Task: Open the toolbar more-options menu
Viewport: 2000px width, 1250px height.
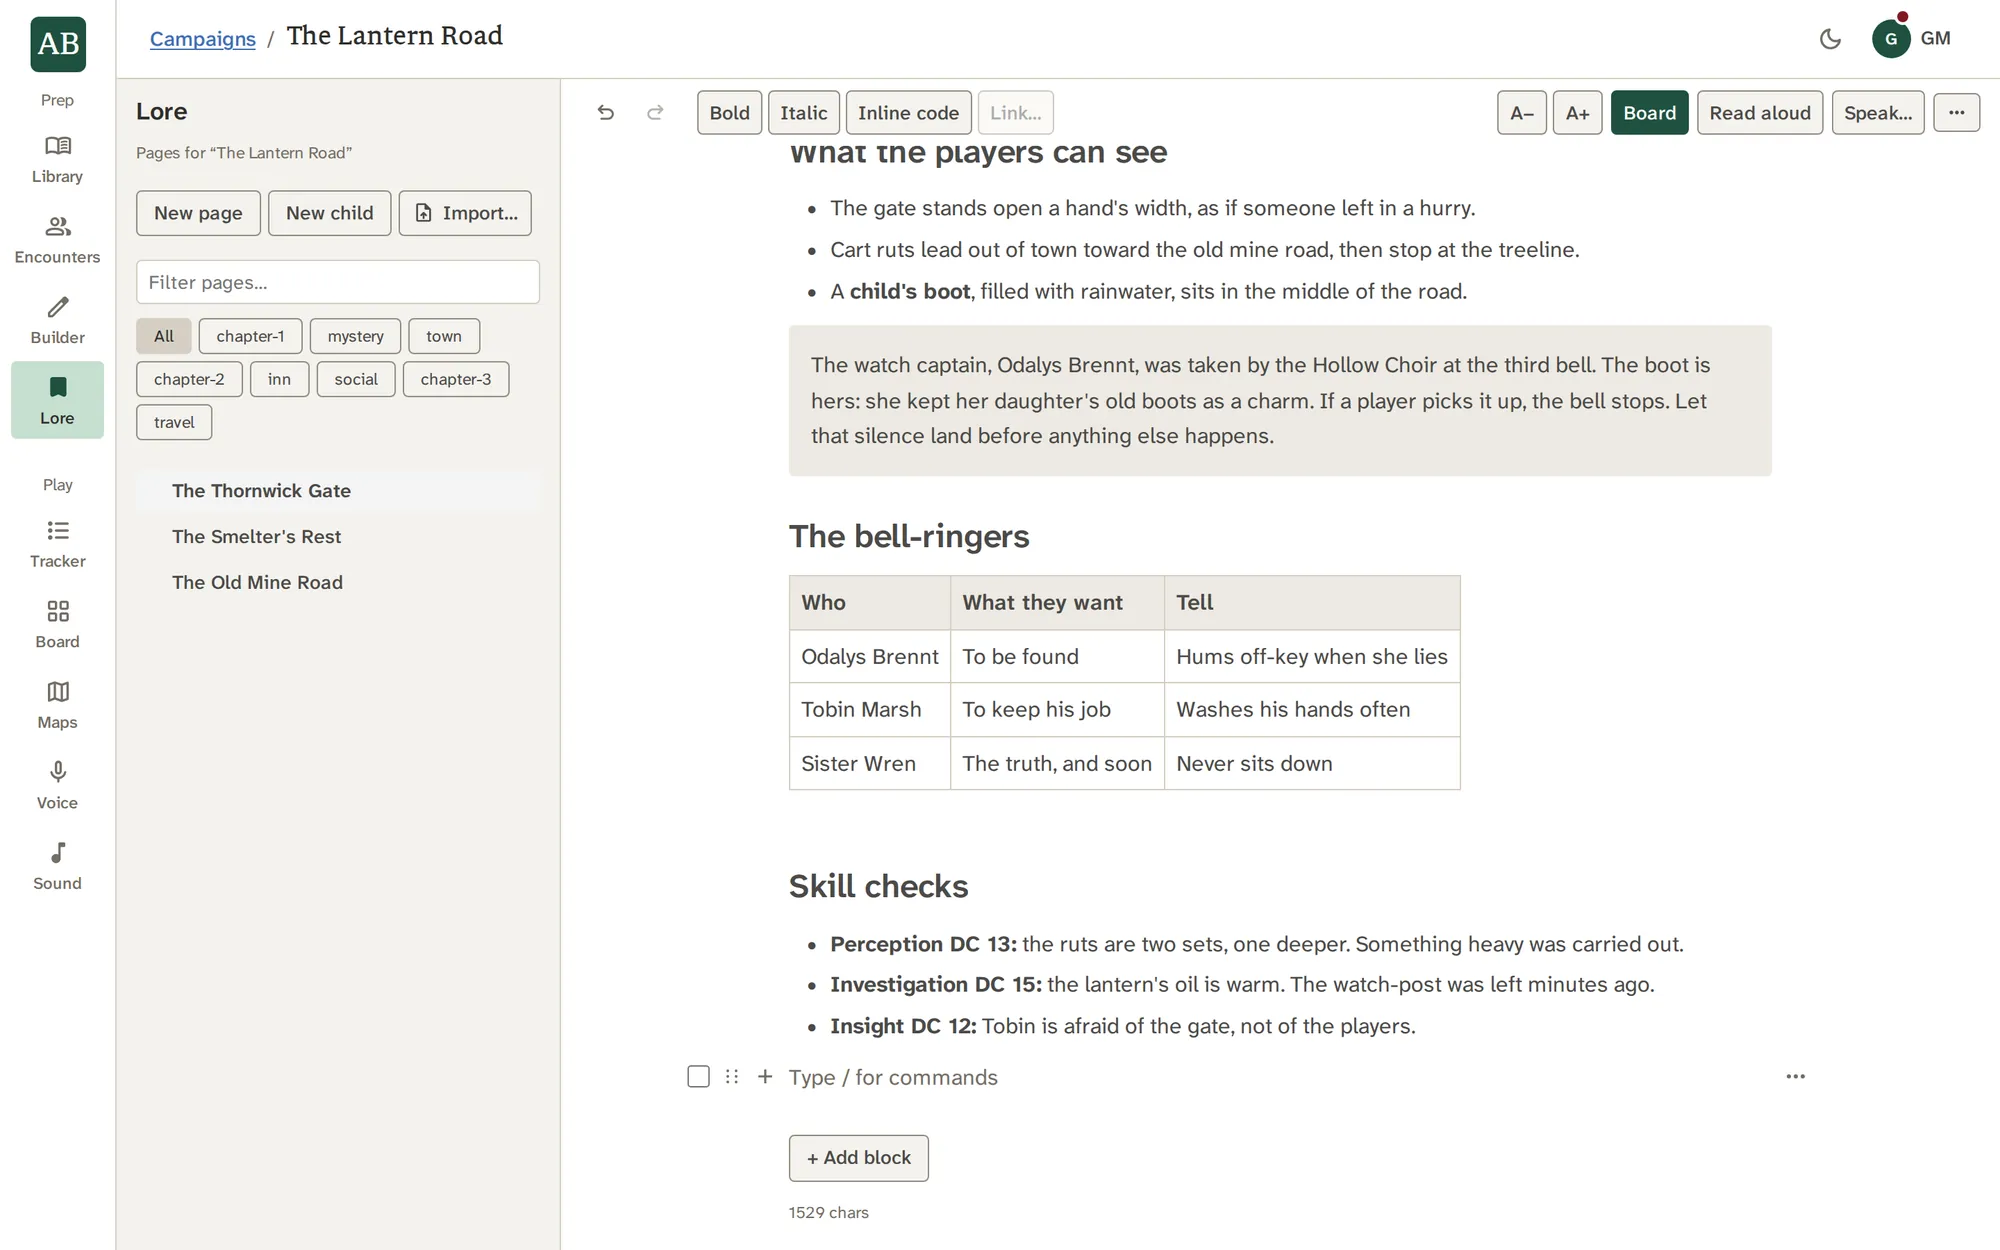Action: click(x=1956, y=113)
